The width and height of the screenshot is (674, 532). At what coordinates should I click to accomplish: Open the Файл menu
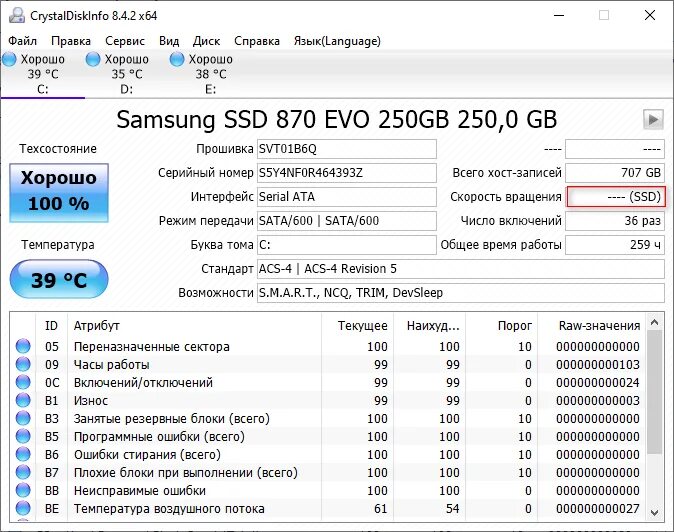22,41
